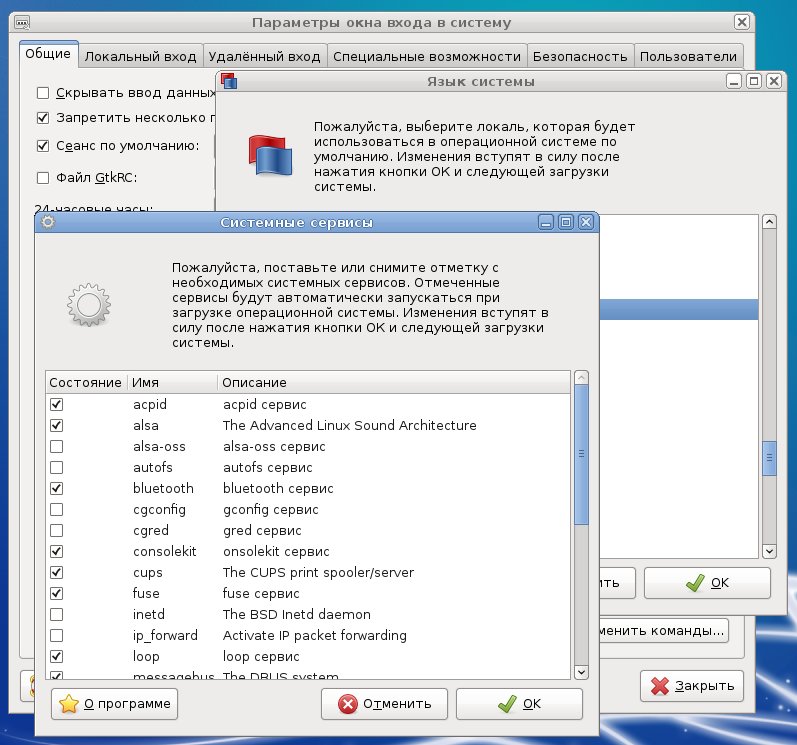Switch to the Общие tab
Image resolution: width=797 pixels, height=745 pixels.
pos(48,54)
